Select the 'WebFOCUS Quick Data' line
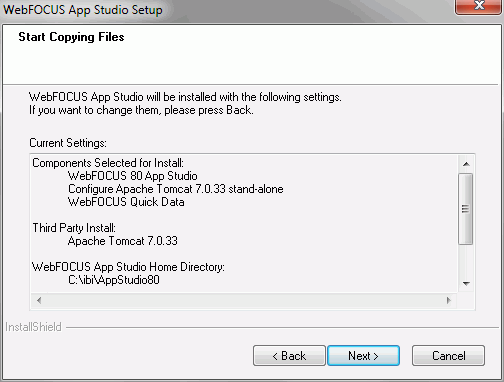 tap(126, 202)
